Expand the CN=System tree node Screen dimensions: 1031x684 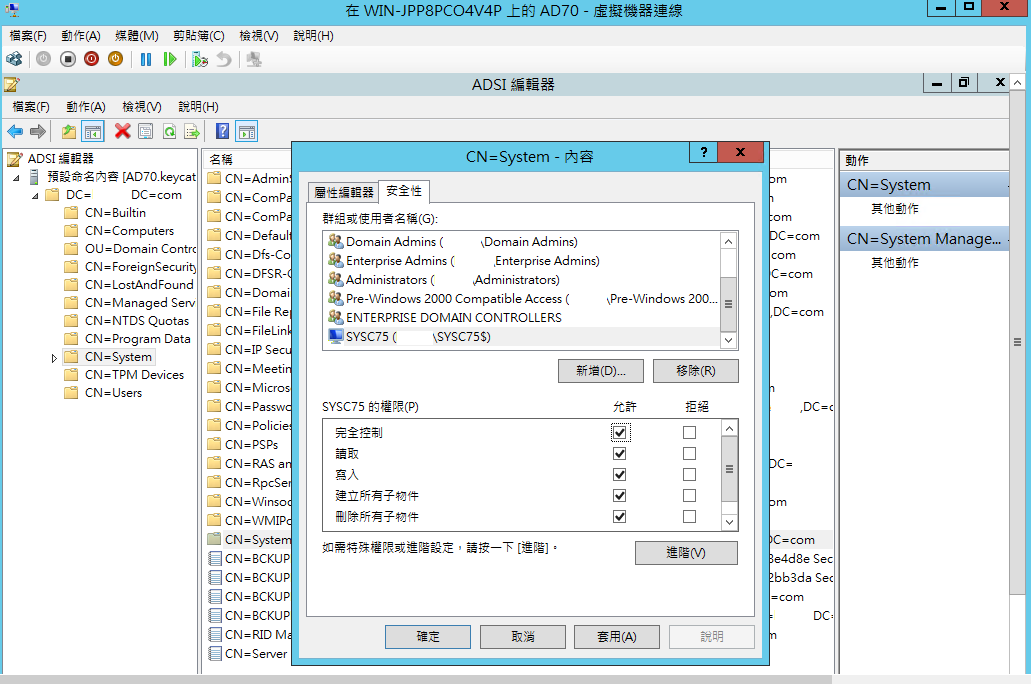tap(54, 358)
